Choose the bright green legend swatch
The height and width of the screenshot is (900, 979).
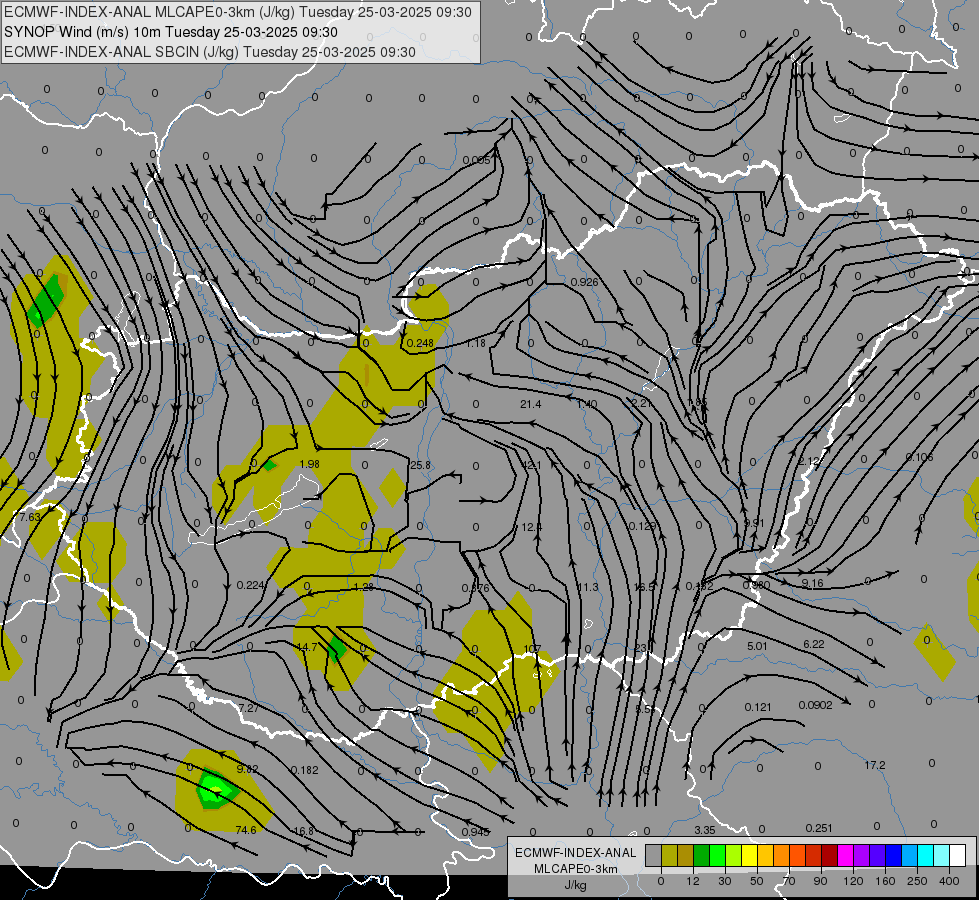(x=717, y=855)
